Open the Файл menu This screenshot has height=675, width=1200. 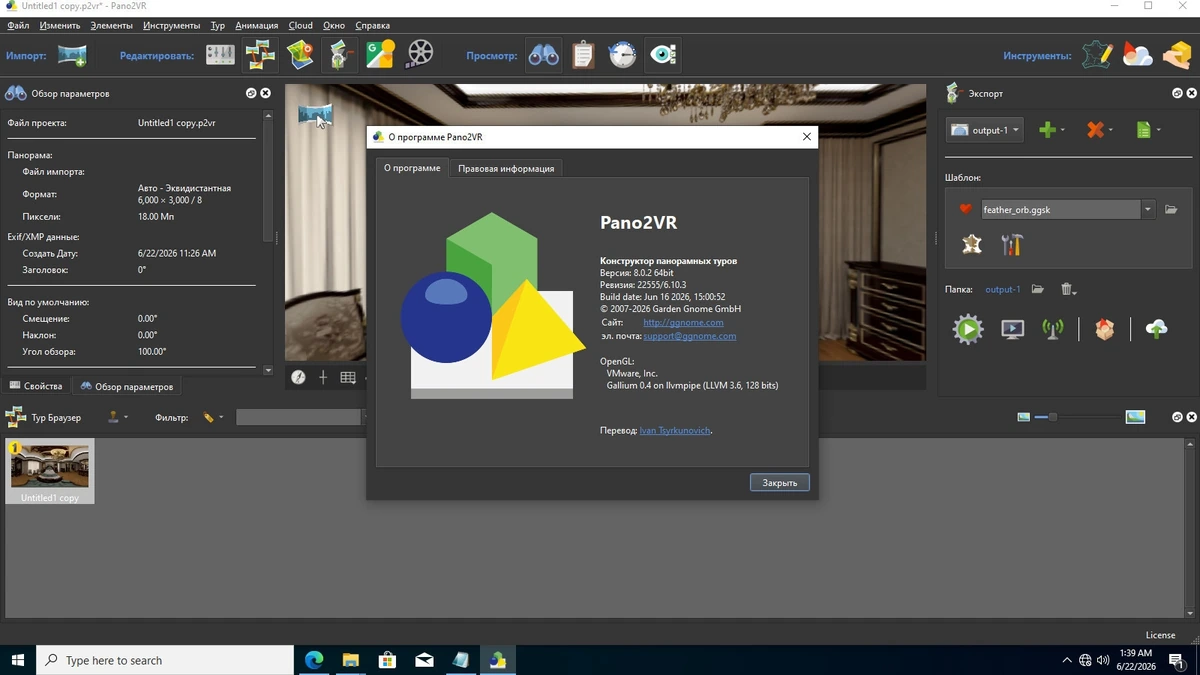pos(18,25)
